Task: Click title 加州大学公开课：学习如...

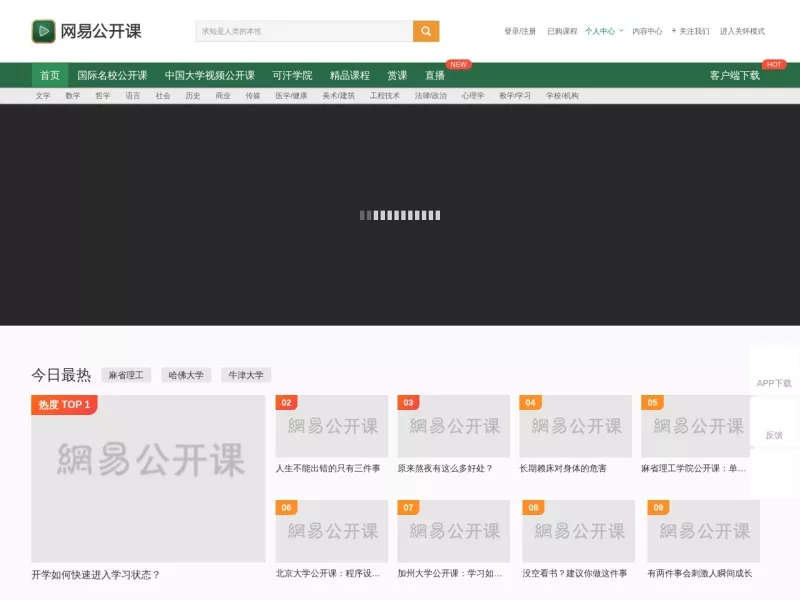Action: click(449, 573)
